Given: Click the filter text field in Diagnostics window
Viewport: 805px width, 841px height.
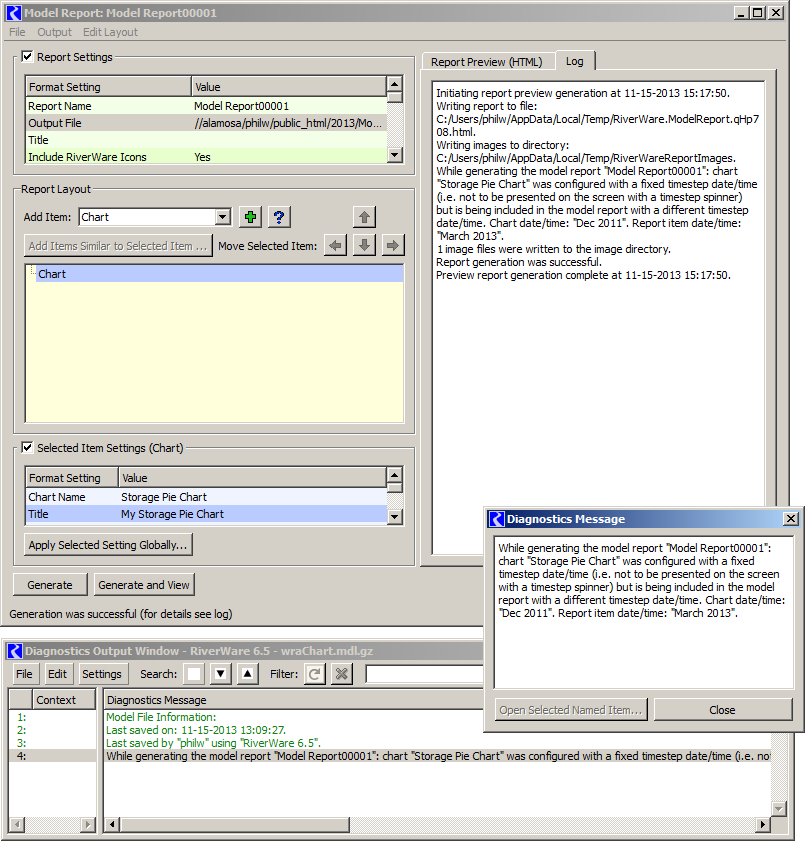Looking at the screenshot, I should coord(424,674).
